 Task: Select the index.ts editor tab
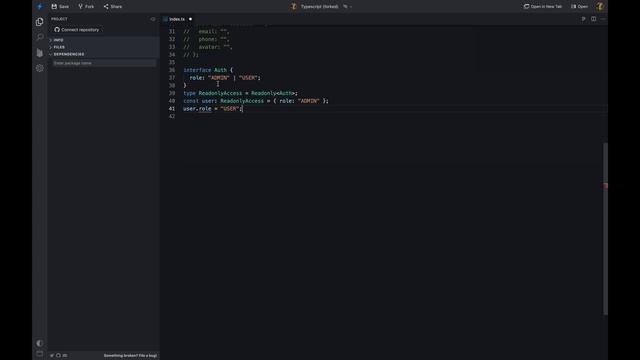pos(177,19)
